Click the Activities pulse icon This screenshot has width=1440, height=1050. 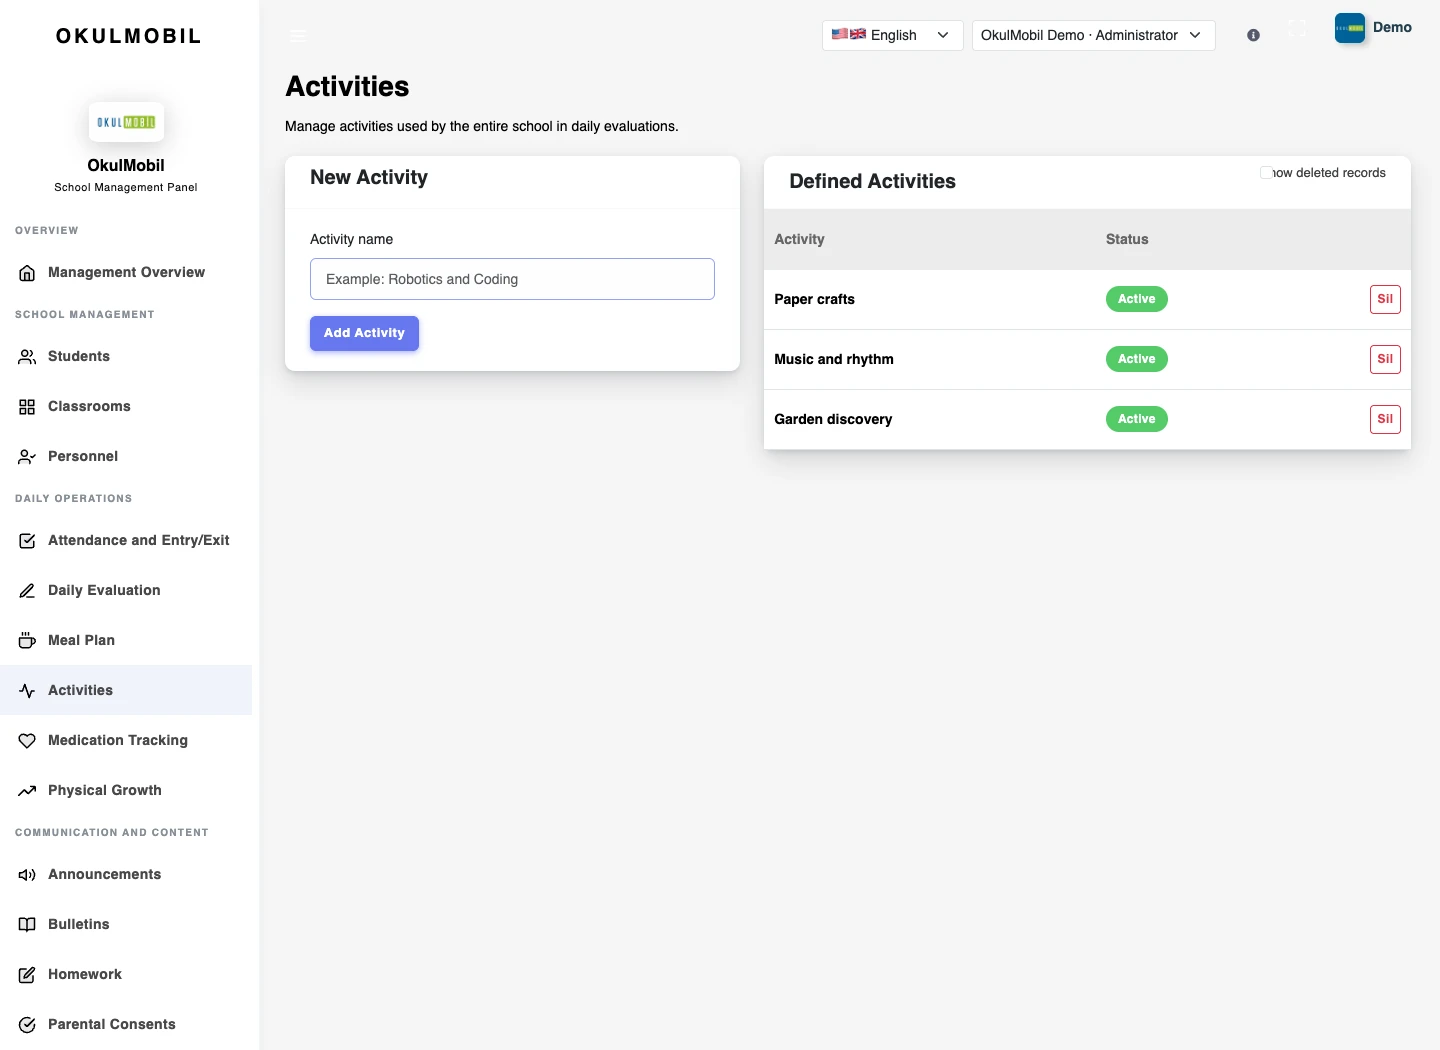point(27,691)
